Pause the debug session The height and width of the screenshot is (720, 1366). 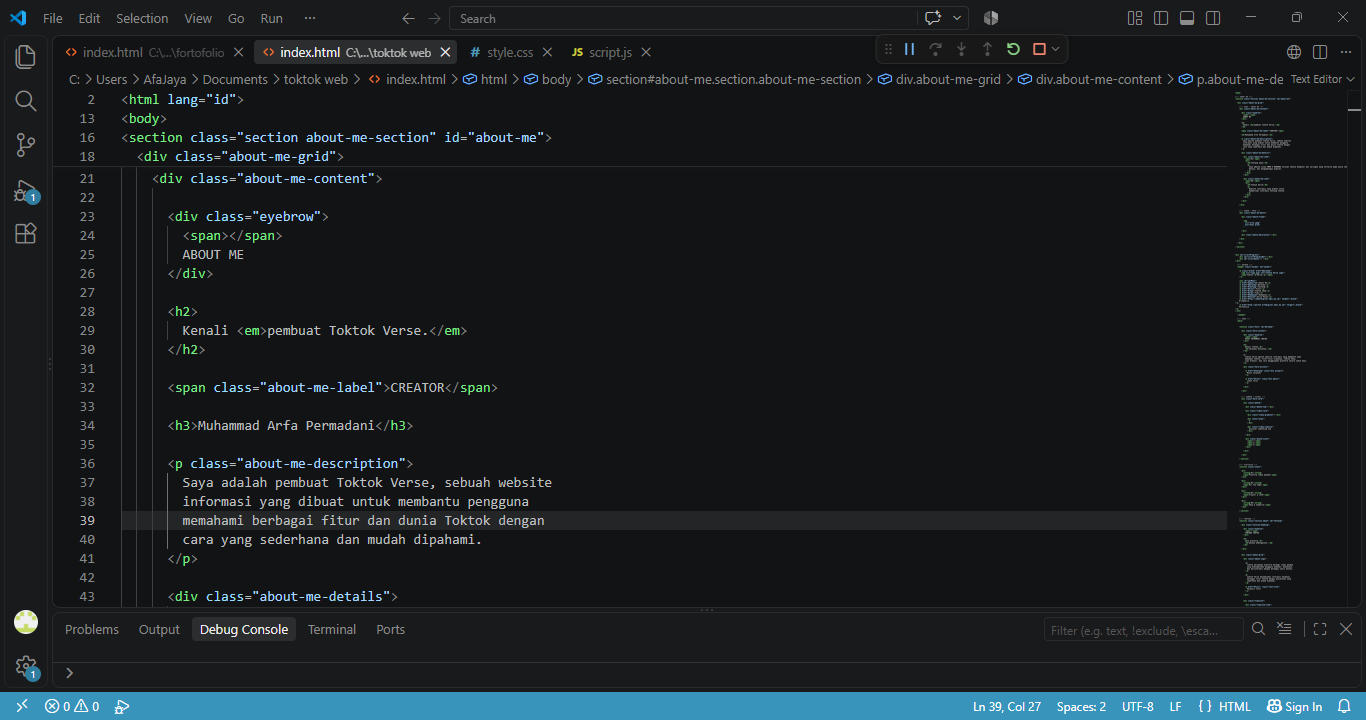(910, 49)
